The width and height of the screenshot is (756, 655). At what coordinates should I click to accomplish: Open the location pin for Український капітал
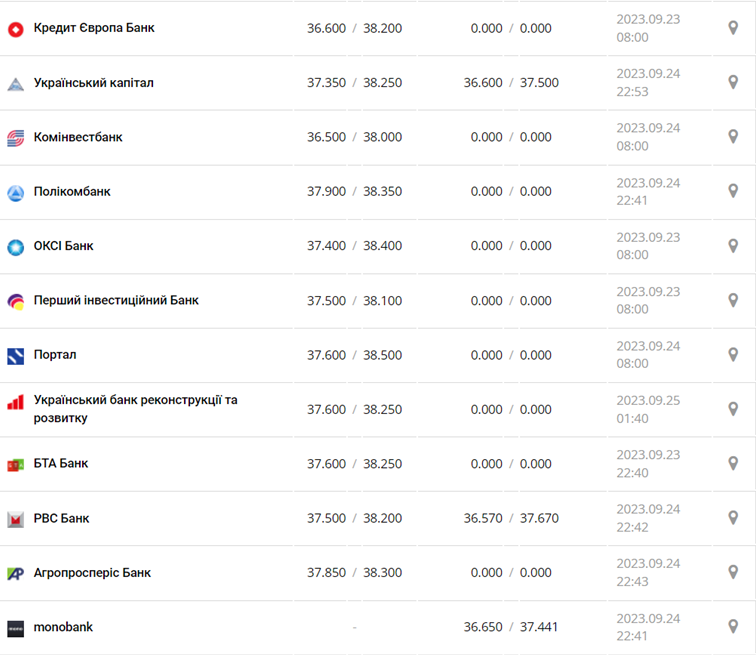[733, 83]
